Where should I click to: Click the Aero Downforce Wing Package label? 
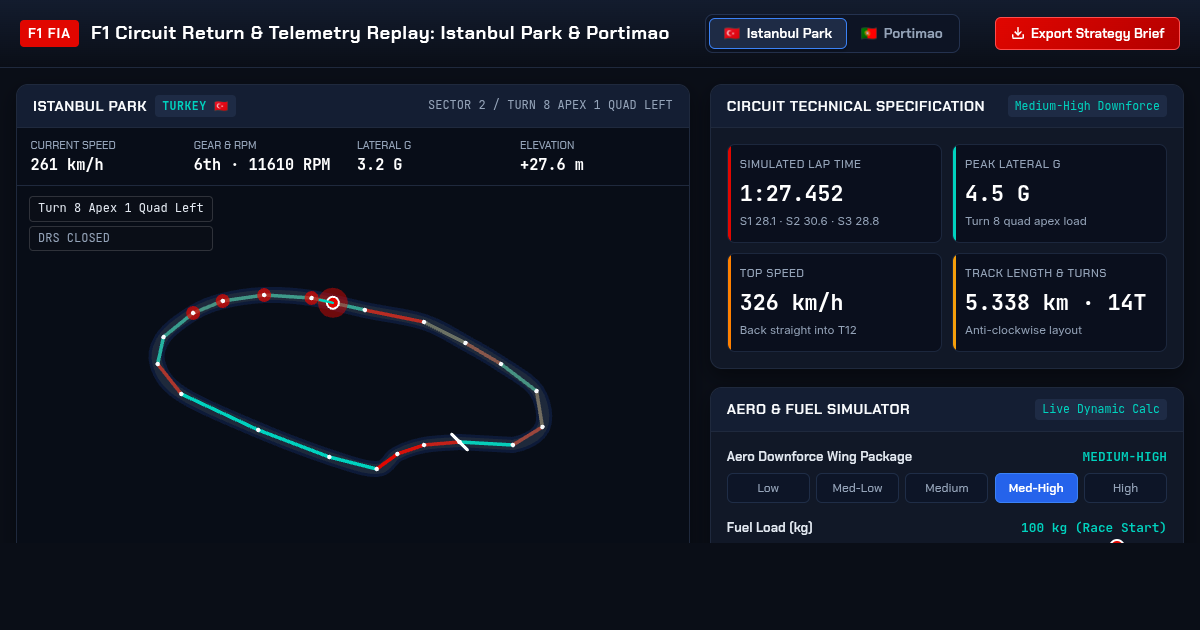point(819,457)
